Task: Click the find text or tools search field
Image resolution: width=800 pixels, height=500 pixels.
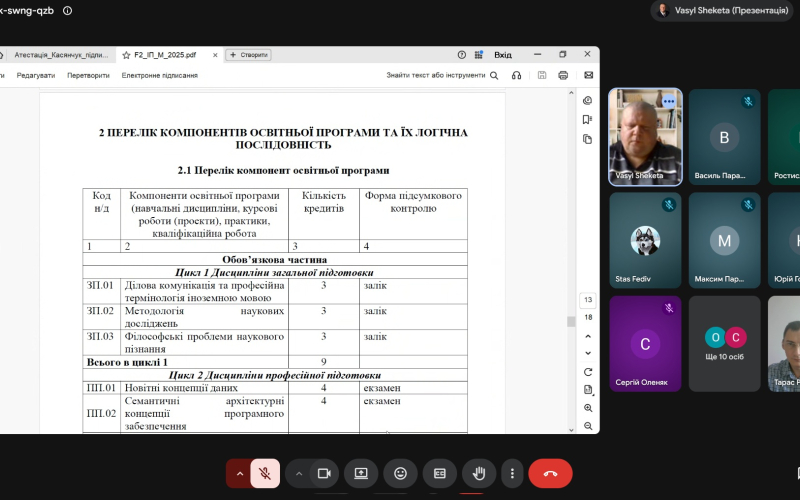Action: (442, 75)
